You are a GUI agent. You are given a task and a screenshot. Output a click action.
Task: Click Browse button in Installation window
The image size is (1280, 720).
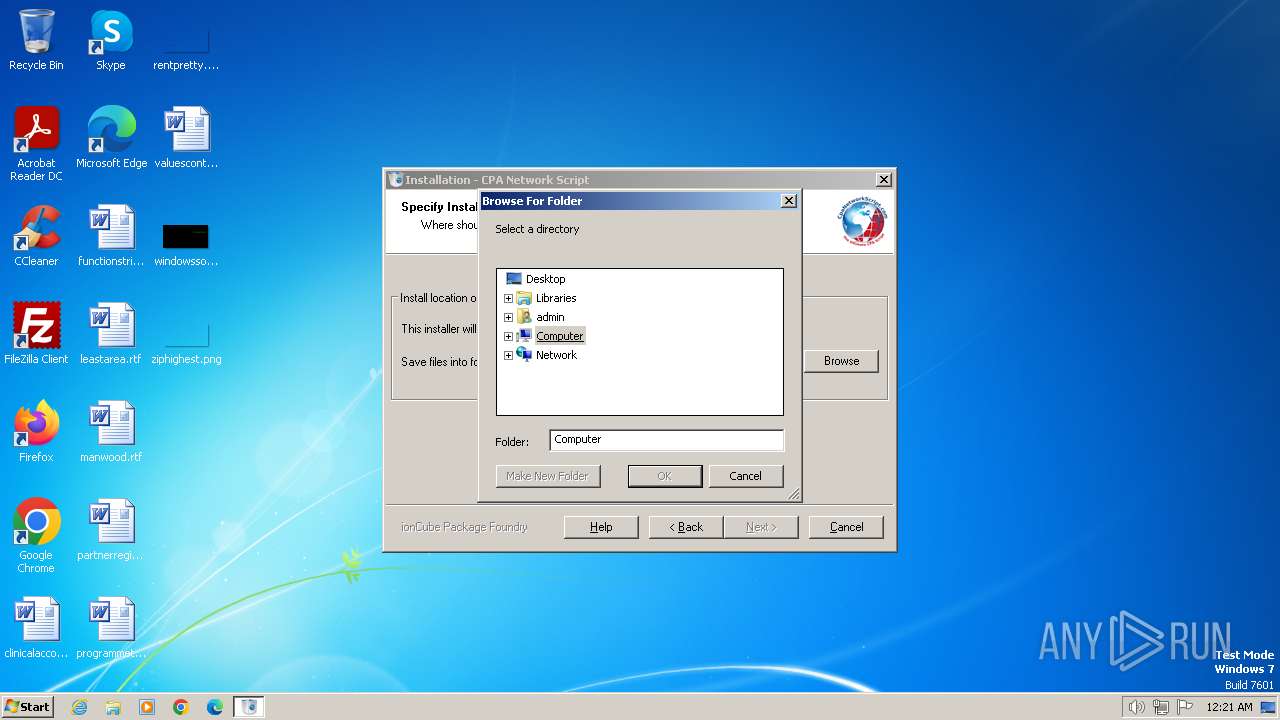coord(841,361)
